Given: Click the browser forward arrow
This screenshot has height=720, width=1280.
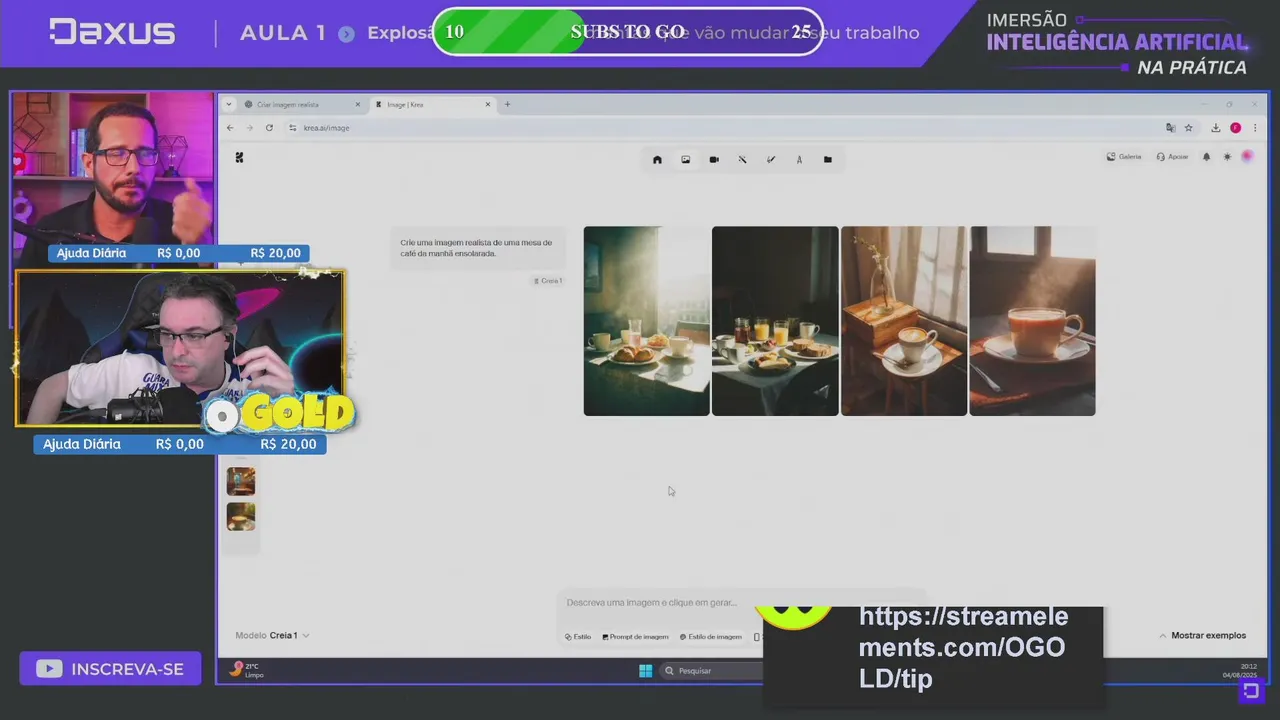Looking at the screenshot, I should [x=249, y=128].
